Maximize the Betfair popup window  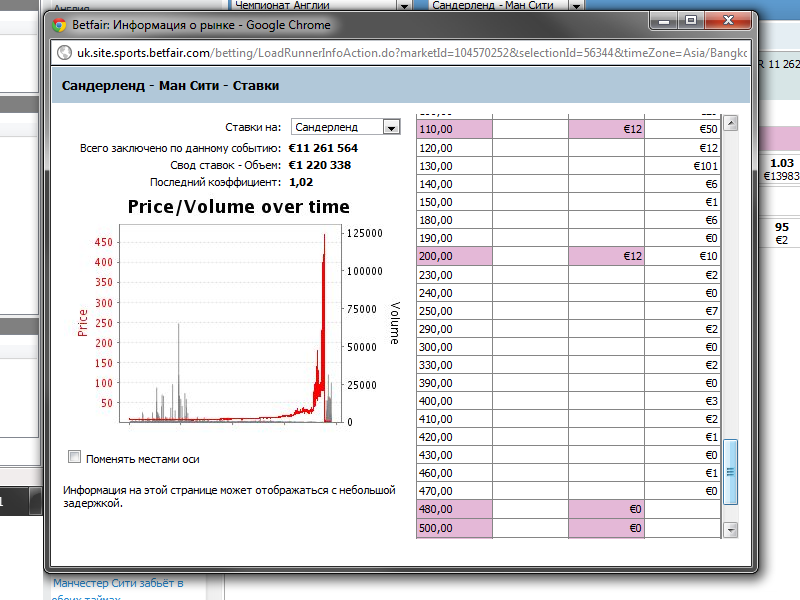pos(691,21)
